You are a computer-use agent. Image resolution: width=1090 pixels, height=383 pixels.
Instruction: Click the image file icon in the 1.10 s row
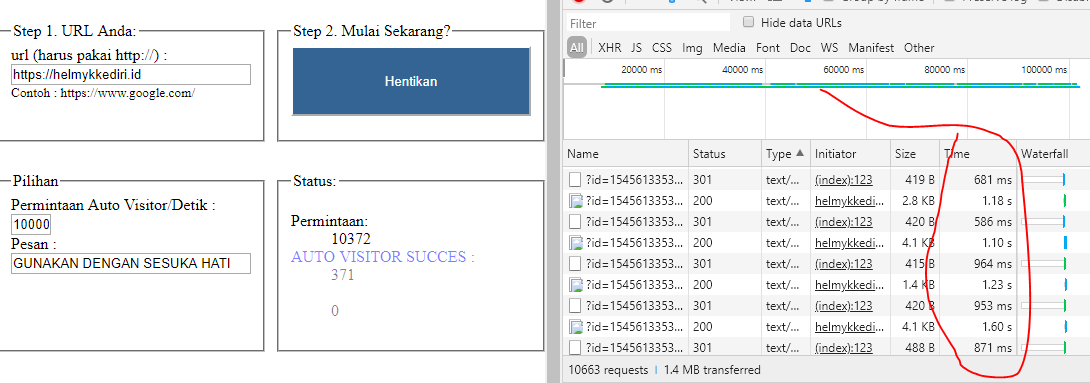click(576, 243)
